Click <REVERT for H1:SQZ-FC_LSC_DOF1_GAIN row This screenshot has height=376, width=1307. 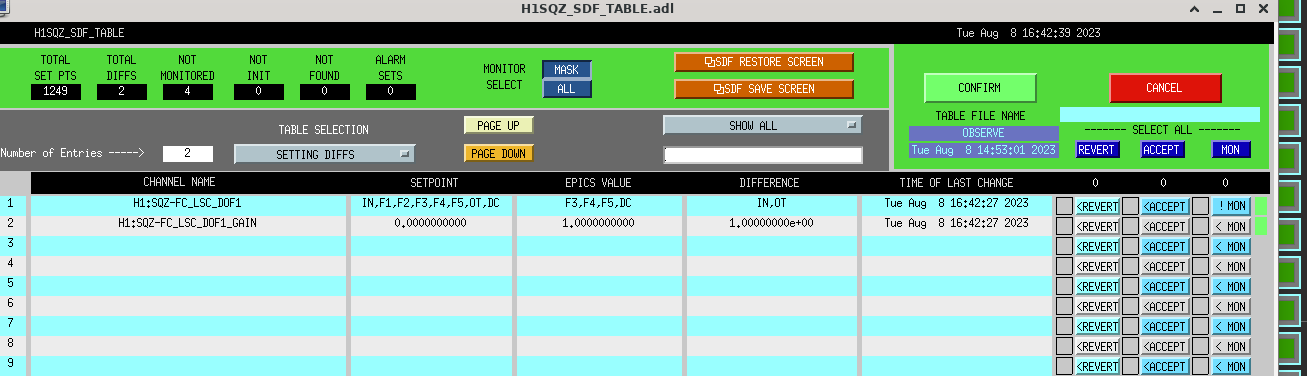coord(1097,226)
